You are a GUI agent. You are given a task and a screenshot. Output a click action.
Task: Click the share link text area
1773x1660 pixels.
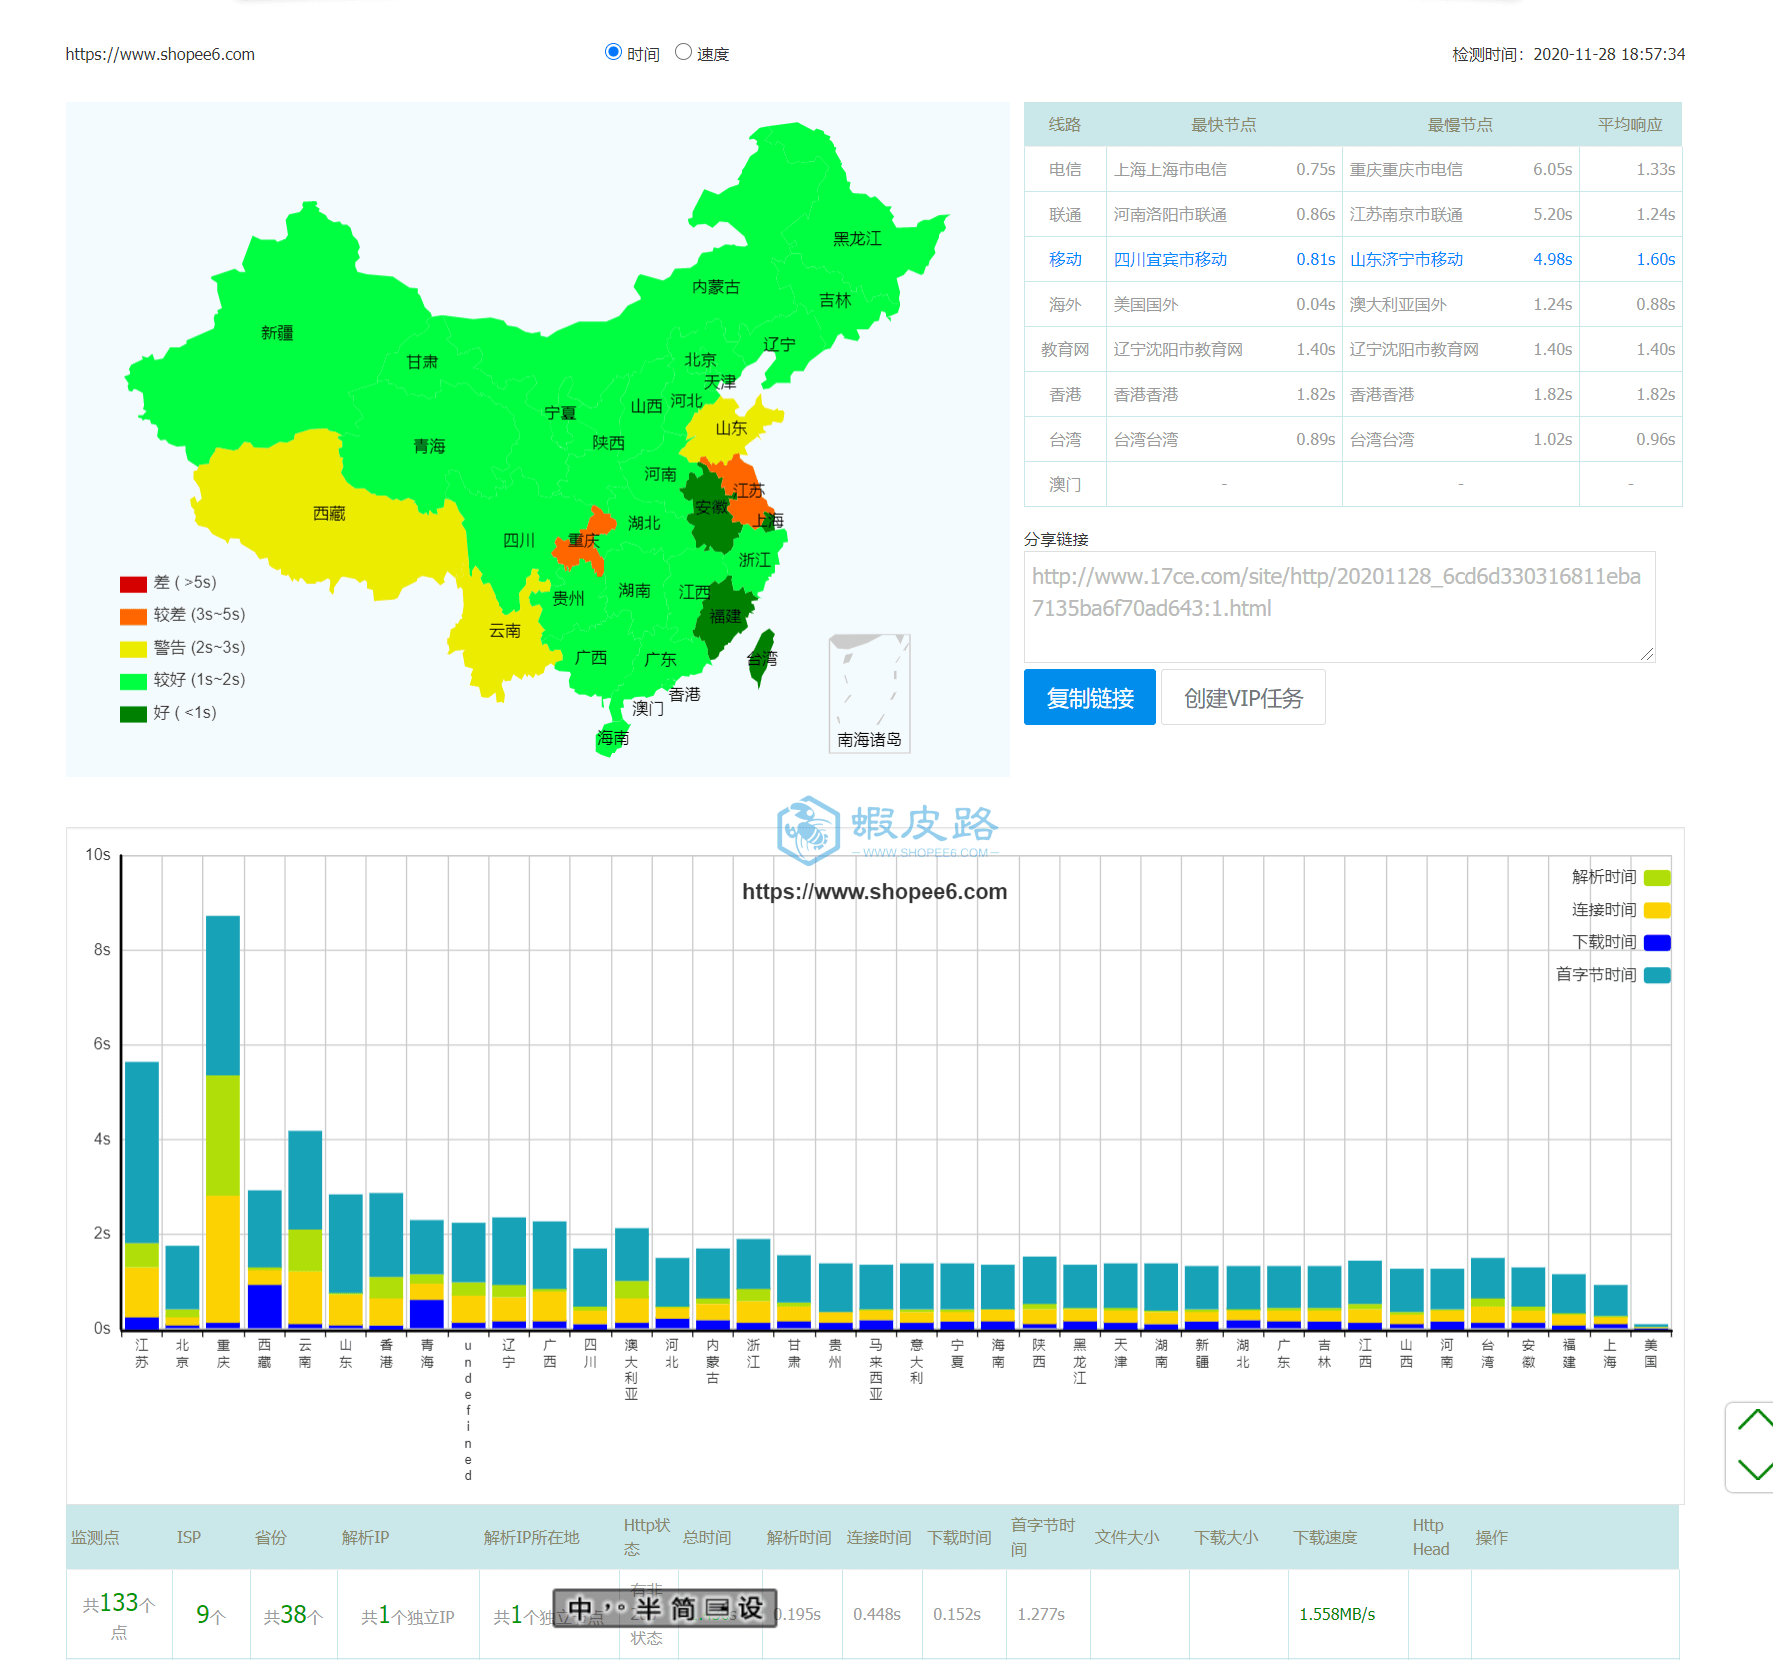tap(1339, 606)
